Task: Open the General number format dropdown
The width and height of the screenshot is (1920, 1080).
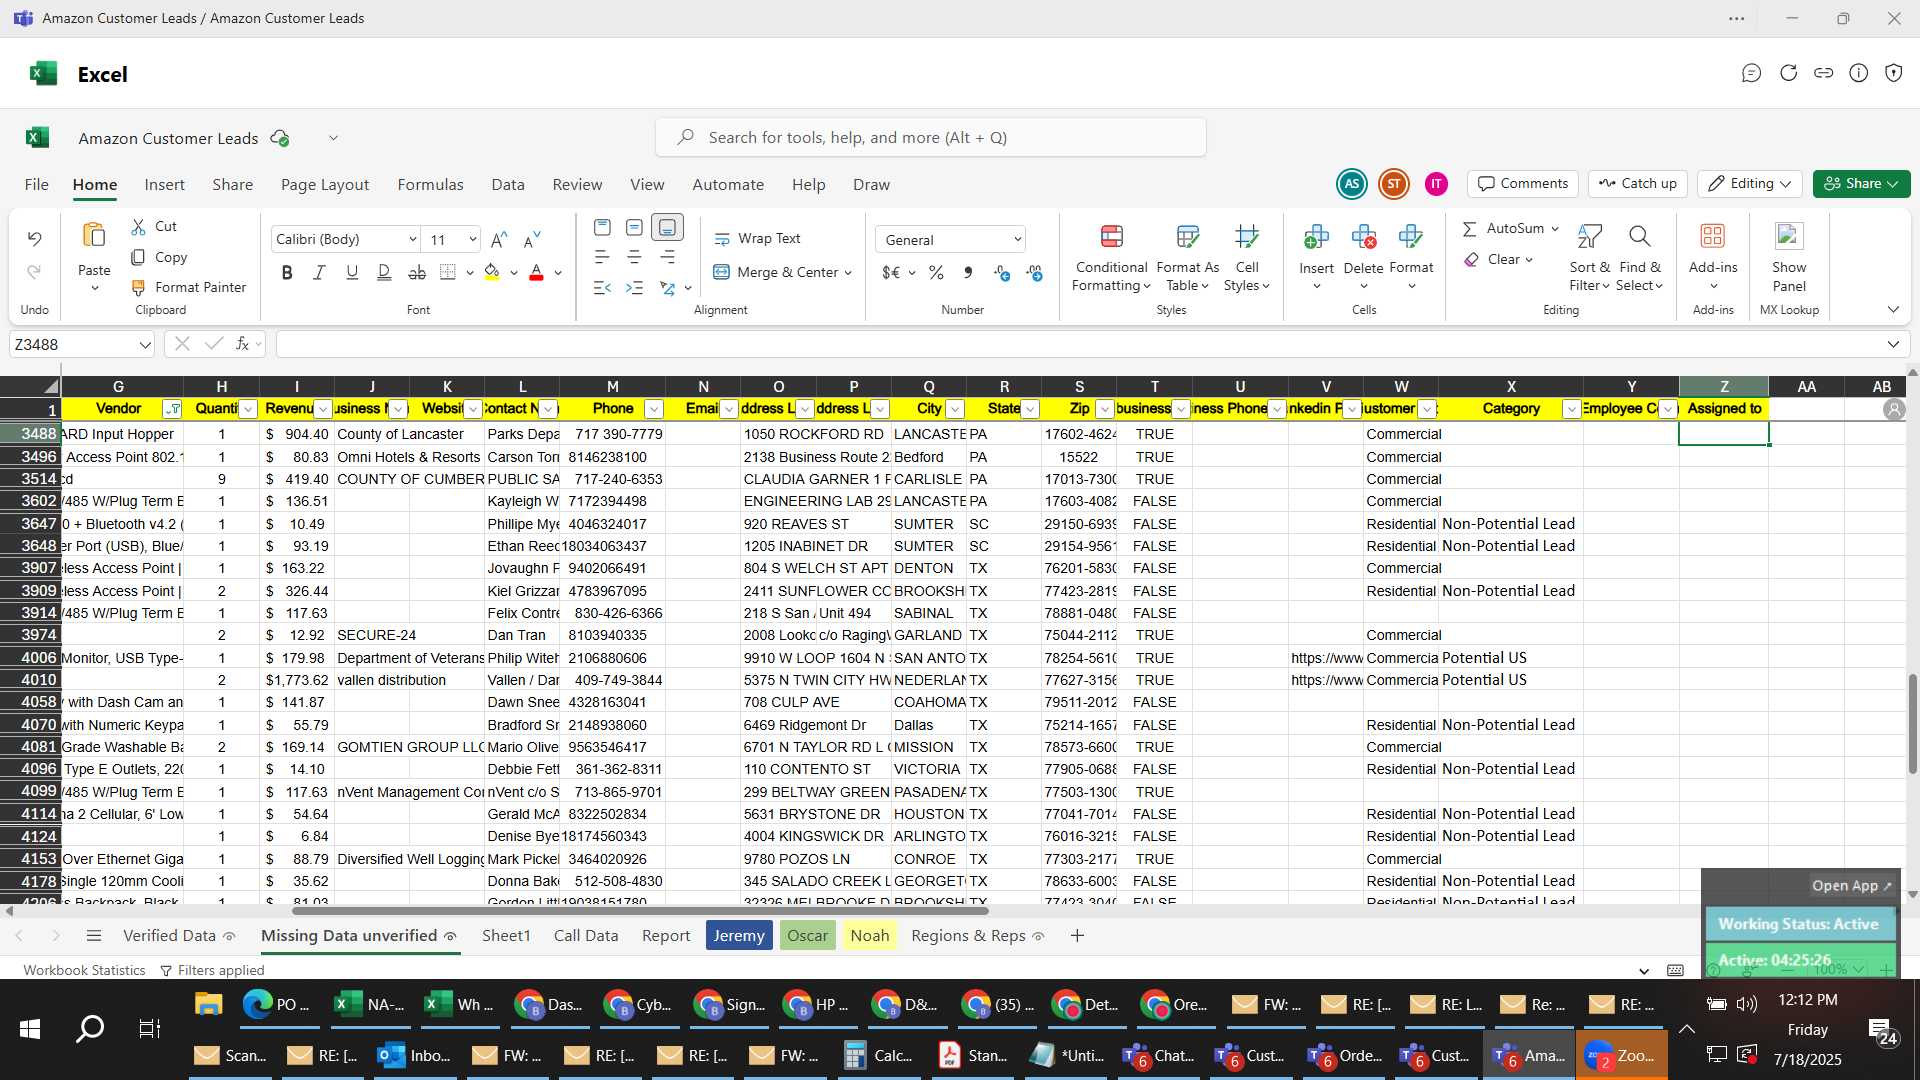Action: [x=1017, y=240]
